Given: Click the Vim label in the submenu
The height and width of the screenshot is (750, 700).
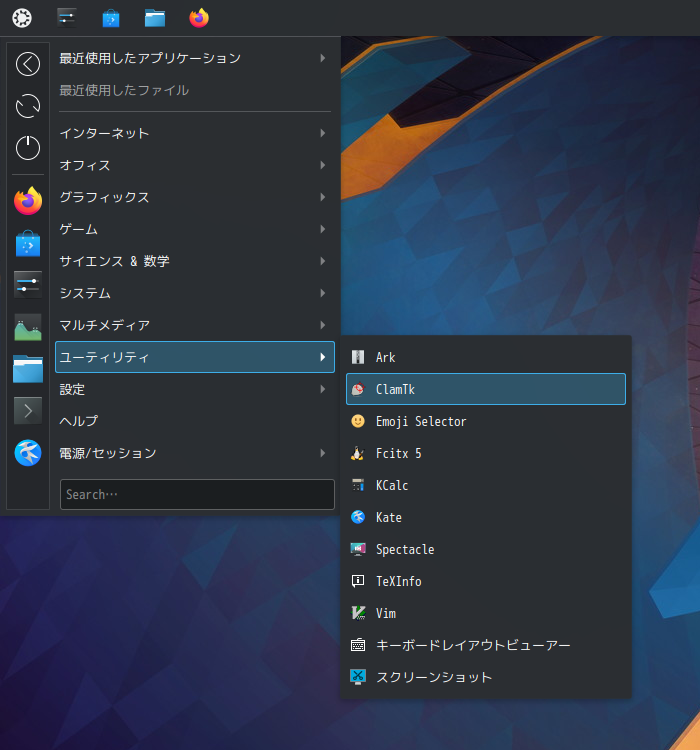Looking at the screenshot, I should tap(386, 613).
